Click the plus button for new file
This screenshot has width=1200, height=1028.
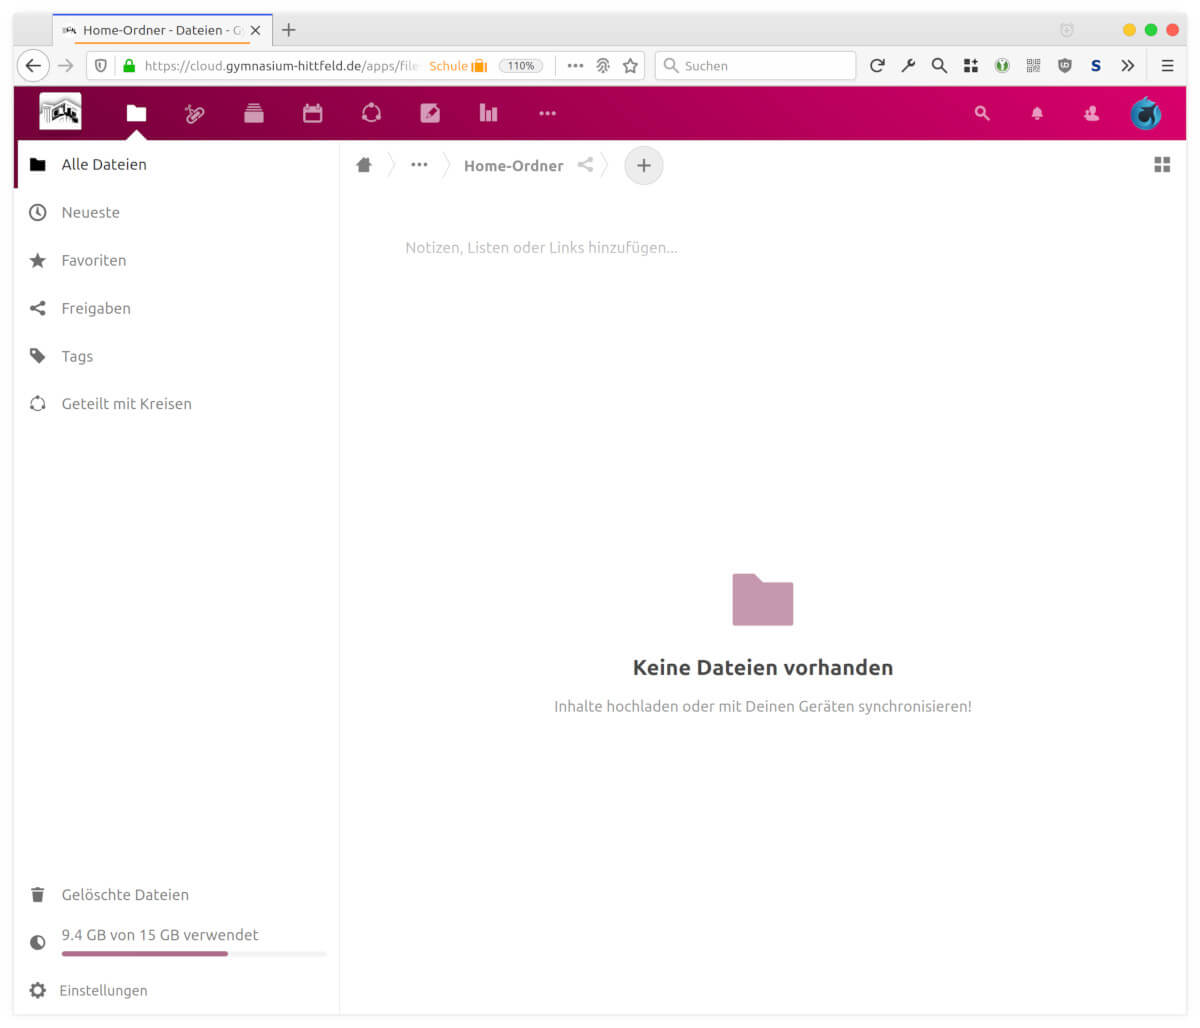(644, 165)
